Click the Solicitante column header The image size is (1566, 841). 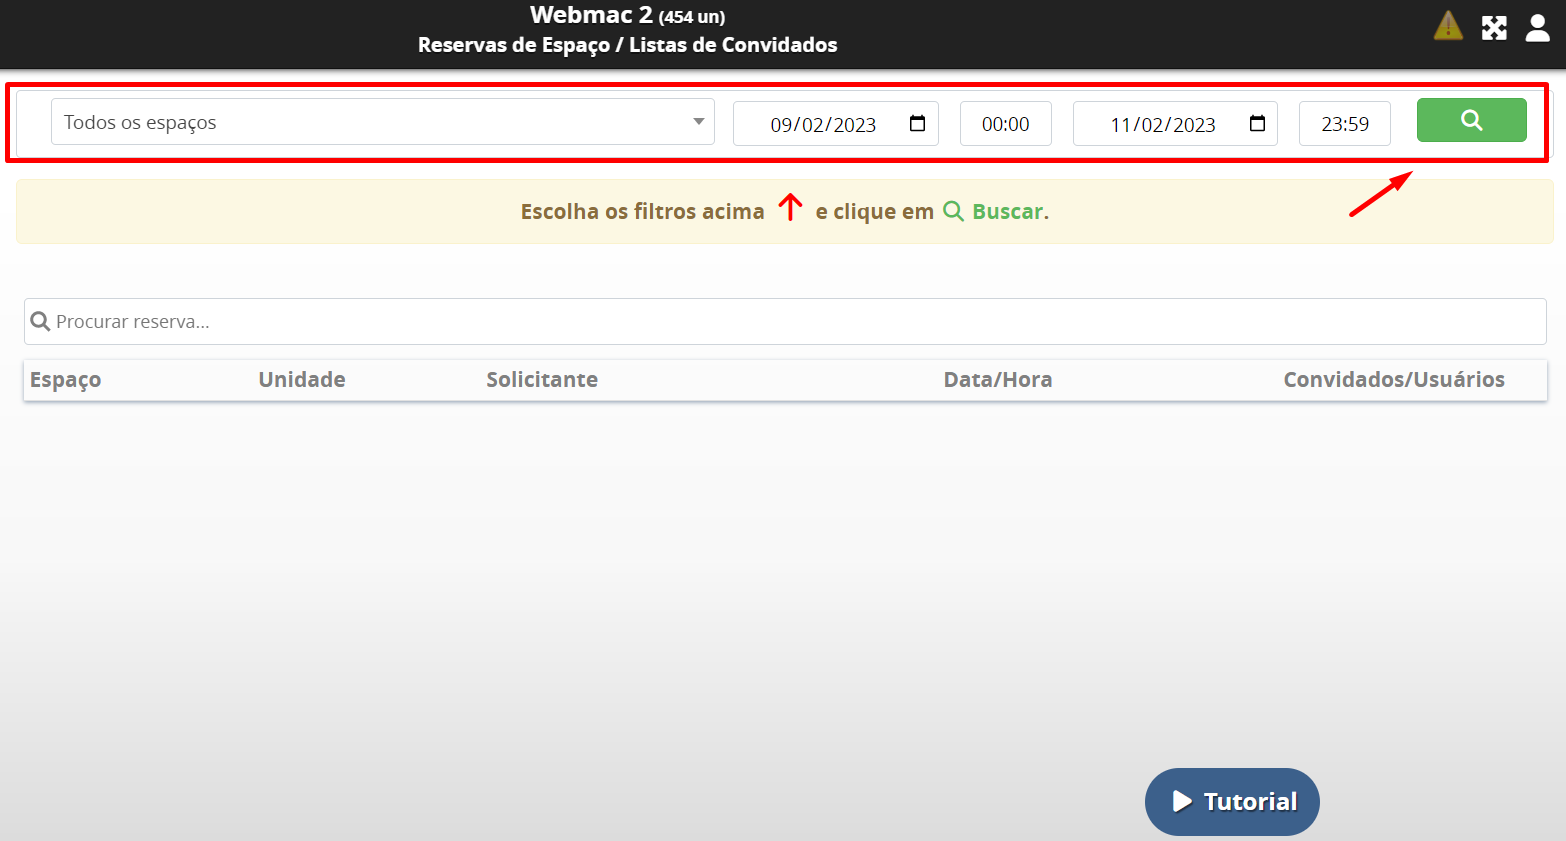point(542,380)
